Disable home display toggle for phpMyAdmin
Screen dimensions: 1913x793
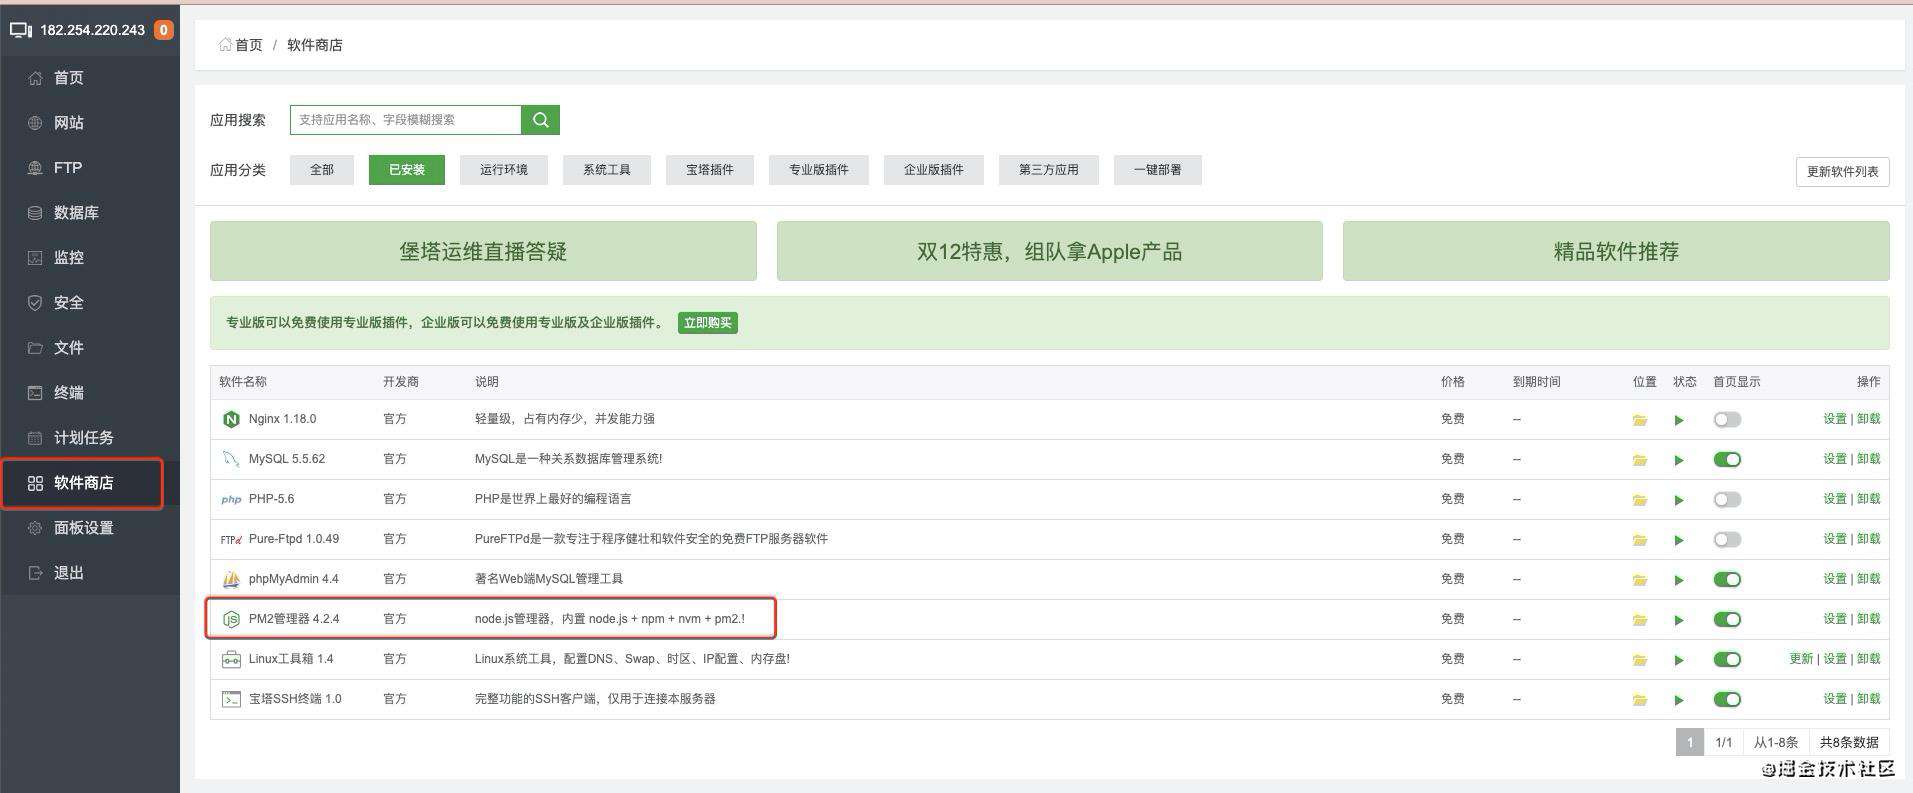tap(1727, 580)
